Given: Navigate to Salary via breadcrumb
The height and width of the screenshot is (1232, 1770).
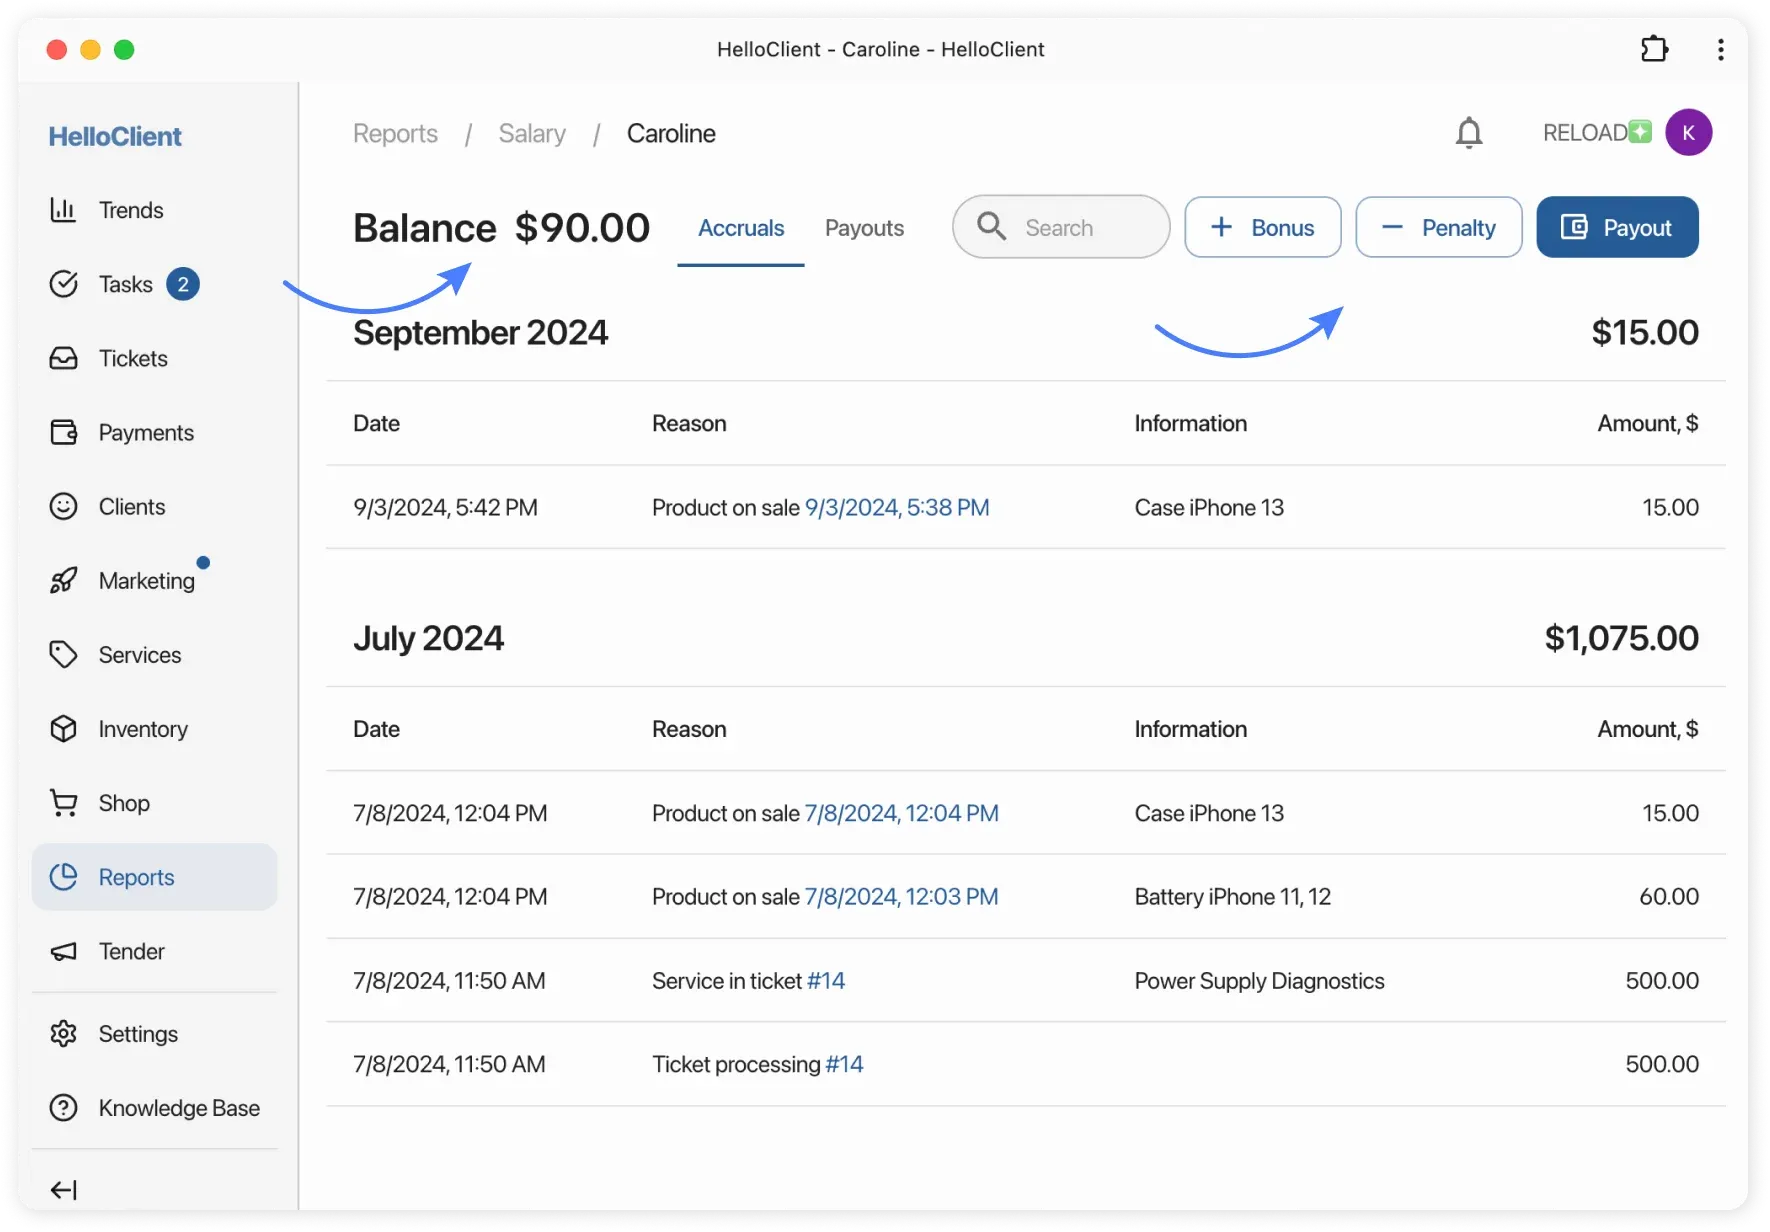Looking at the screenshot, I should click(x=531, y=133).
